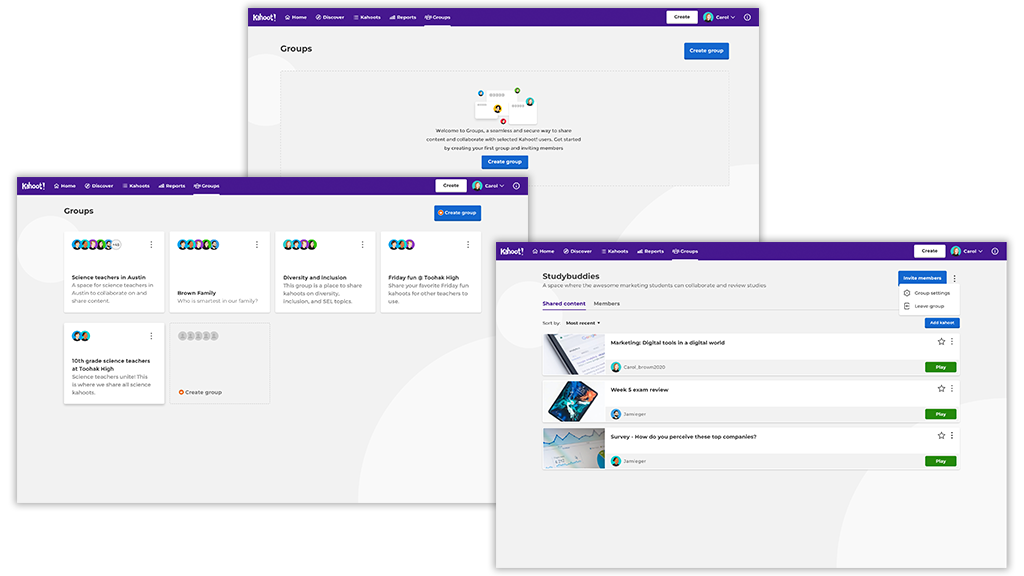Image resolution: width=1024 pixels, height=576 pixels.
Task: Open the help icon in the empty Groups window
Action: point(747,18)
